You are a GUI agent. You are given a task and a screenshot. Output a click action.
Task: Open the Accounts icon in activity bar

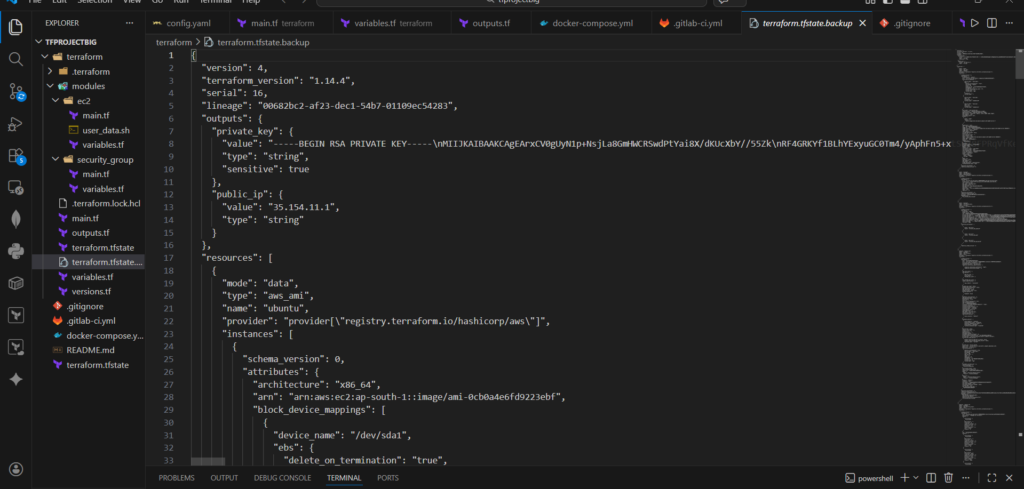(16, 468)
